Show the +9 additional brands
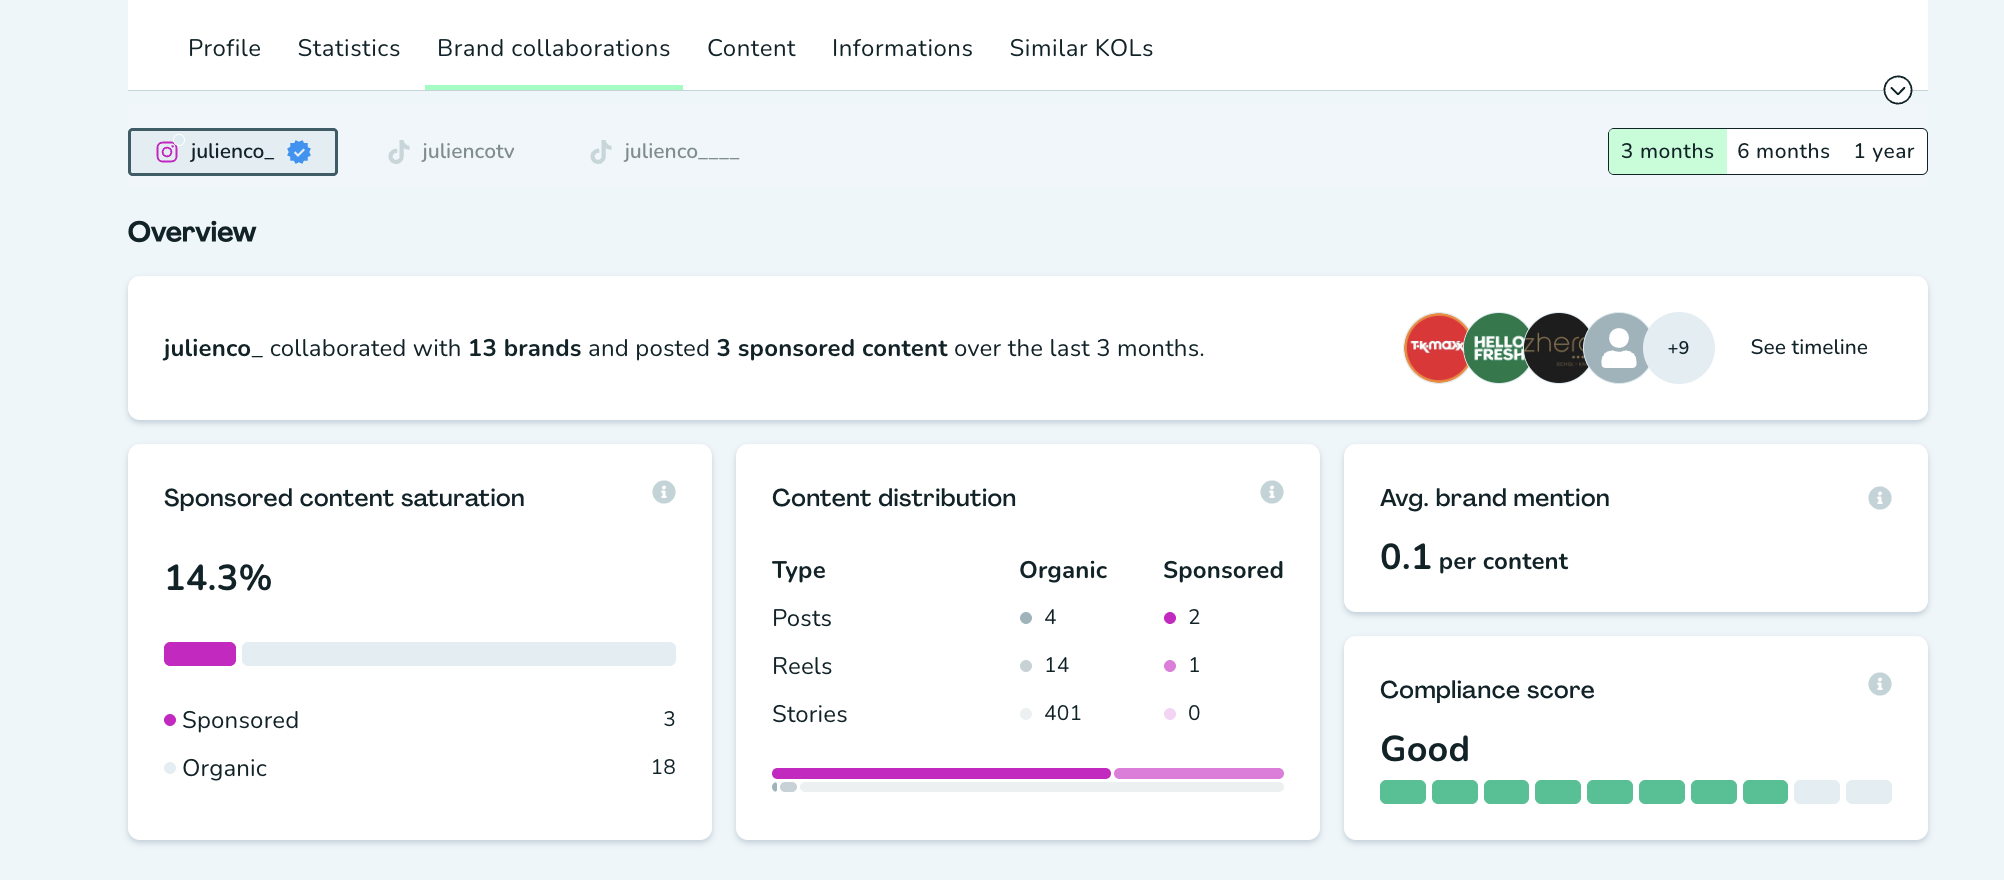2004x880 pixels. pyautogui.click(x=1678, y=348)
